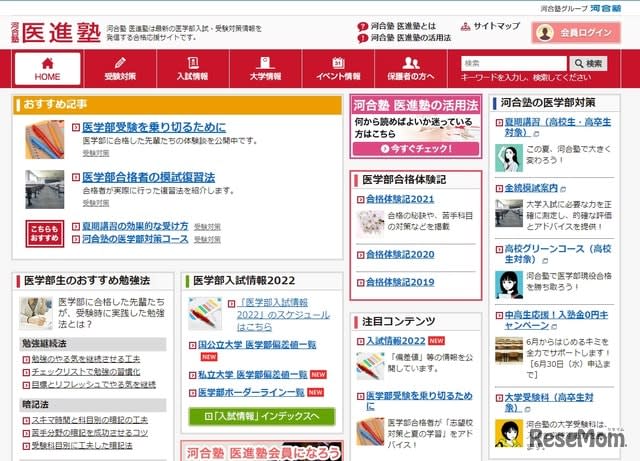Open スキマ時間と科目別の暗記の工夫 link
The width and height of the screenshot is (640, 461).
90,420
